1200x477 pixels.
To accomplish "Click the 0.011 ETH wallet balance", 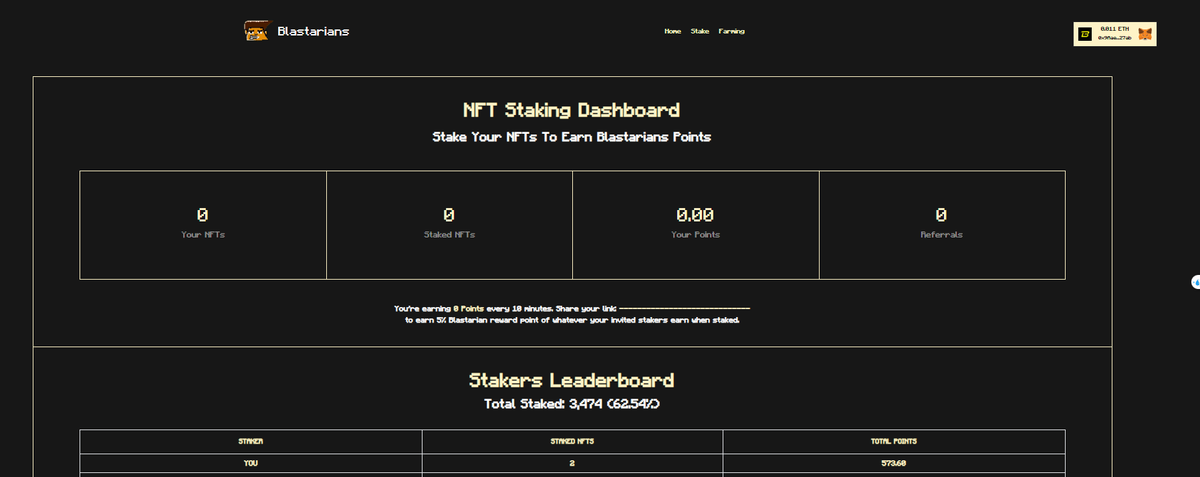I will pos(1115,30).
